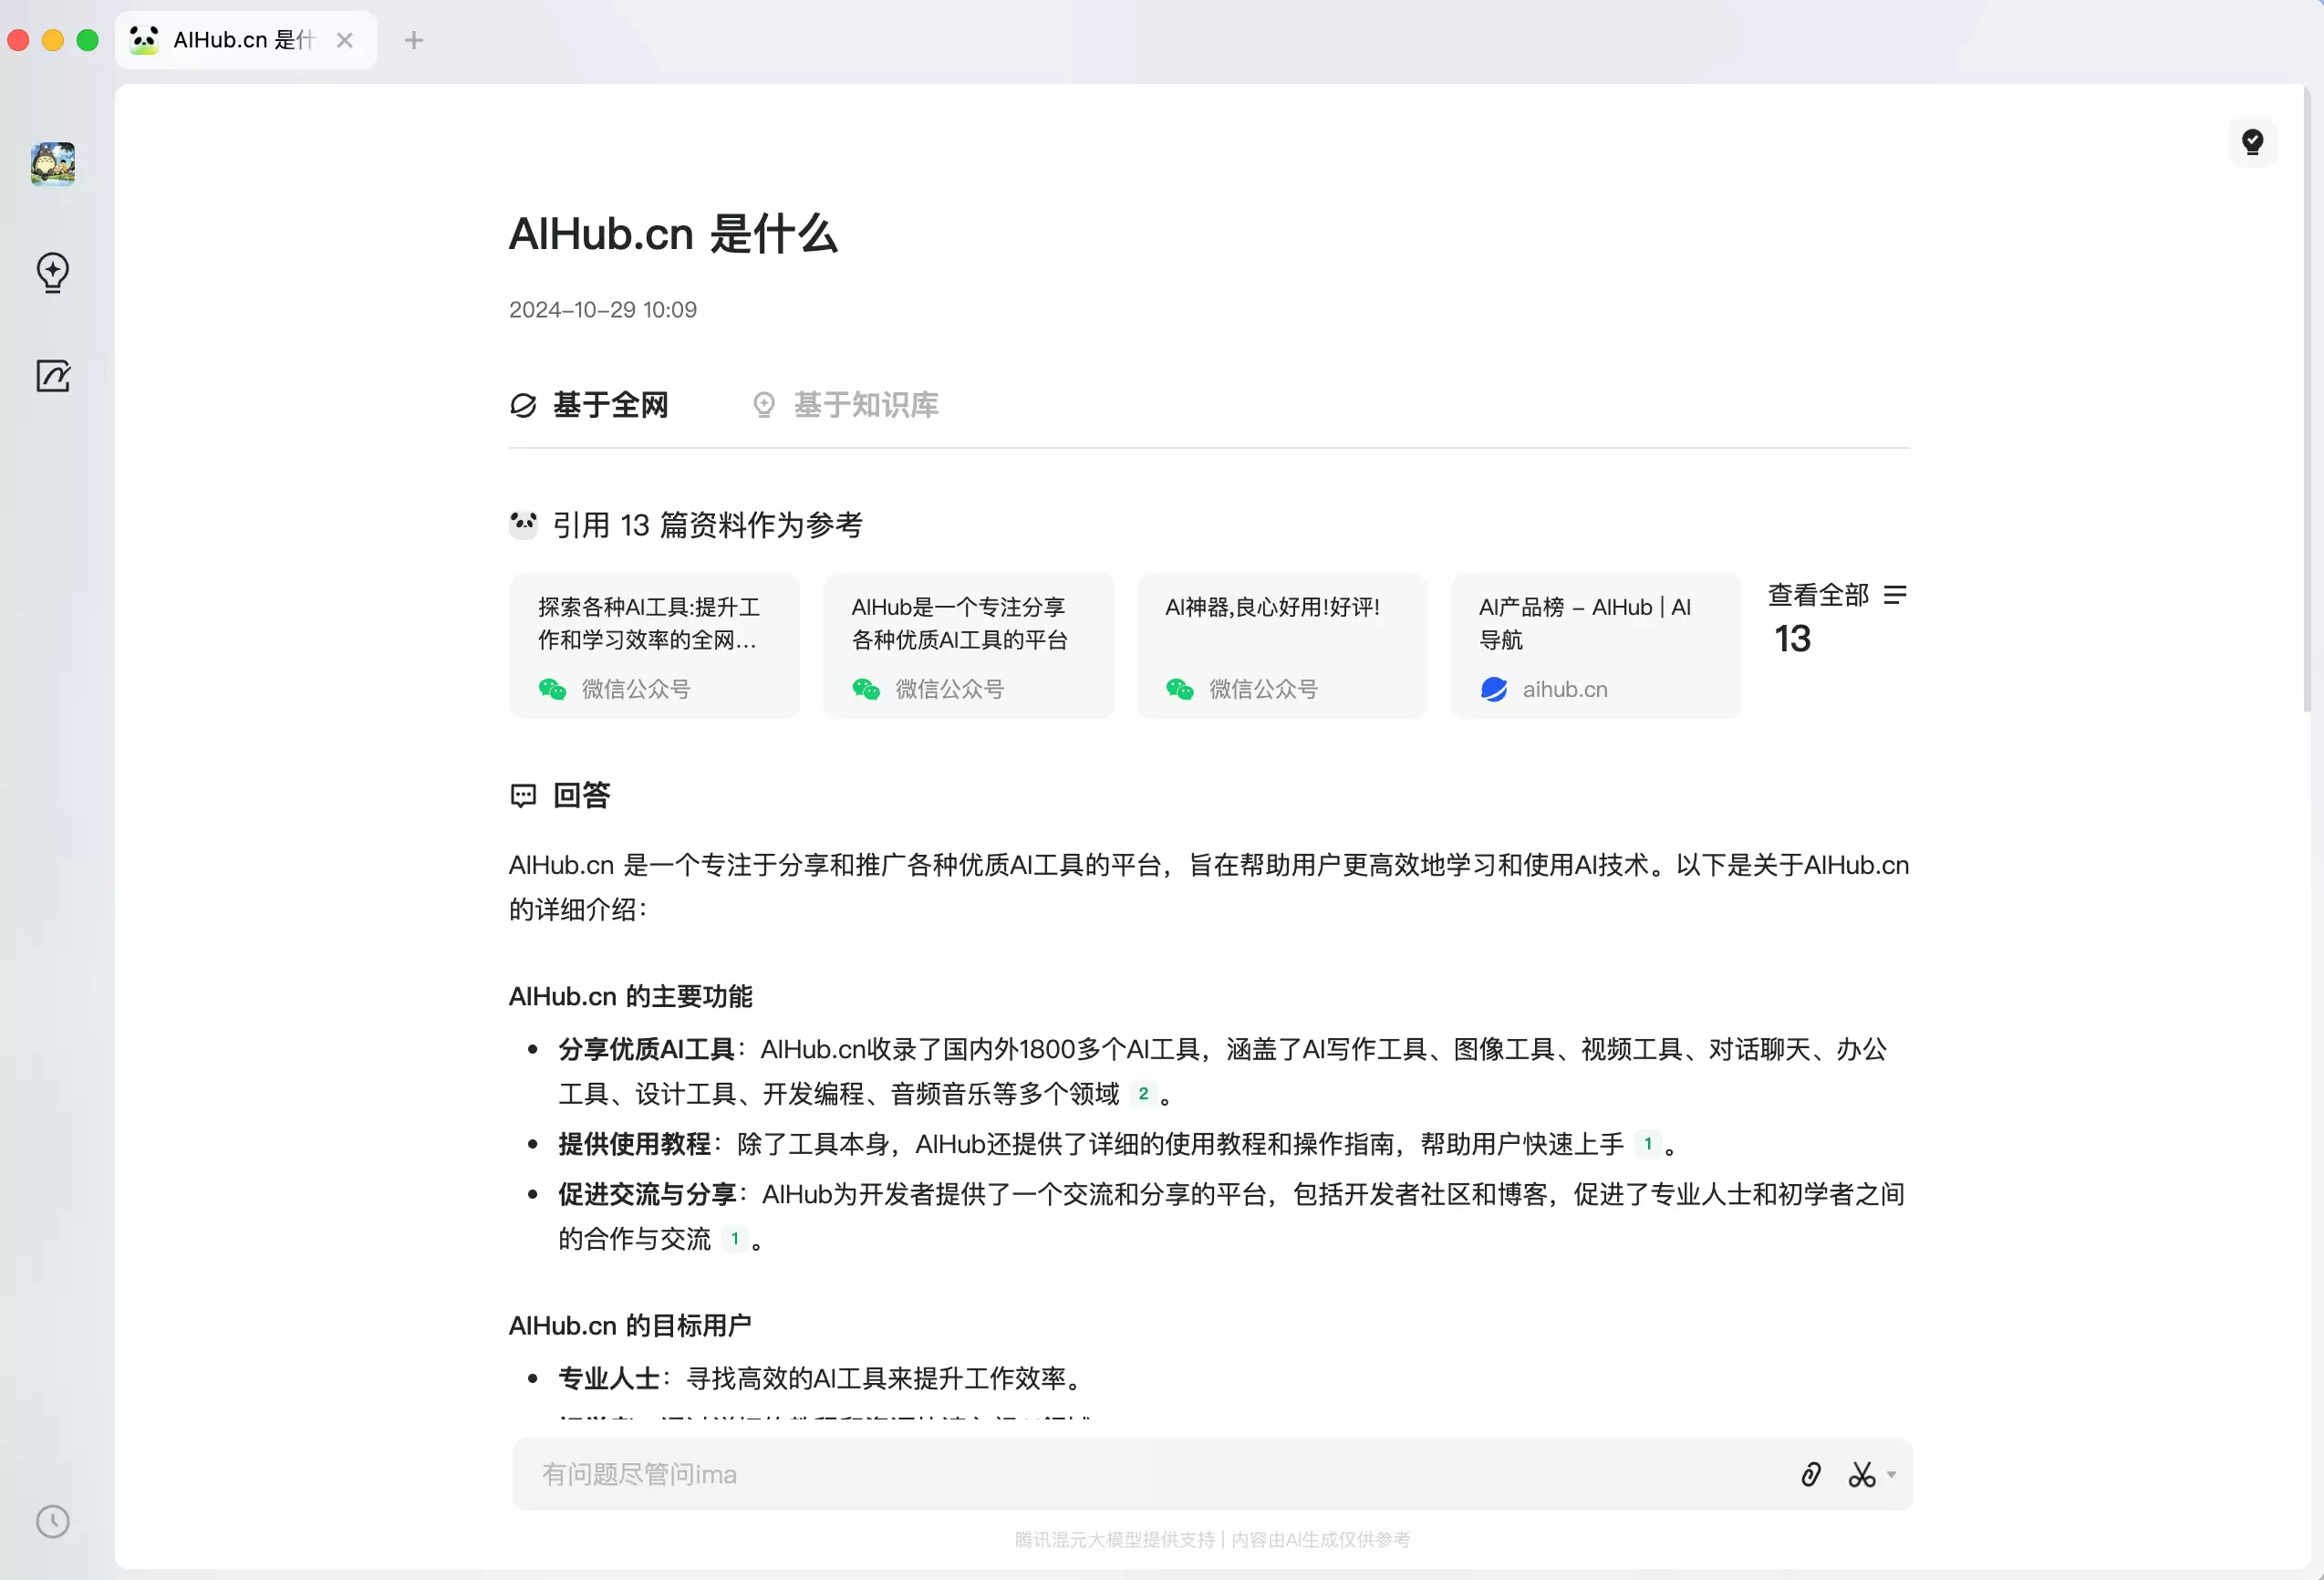Screen dimensions: 2324x1580
Task: Click the reference count number 13
Action: tap(1792, 639)
